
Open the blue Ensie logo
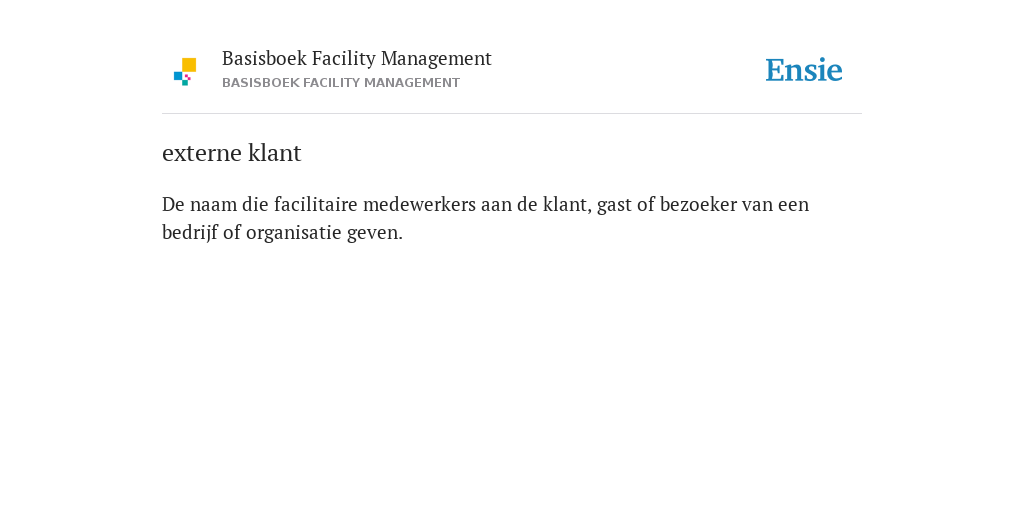(x=804, y=70)
